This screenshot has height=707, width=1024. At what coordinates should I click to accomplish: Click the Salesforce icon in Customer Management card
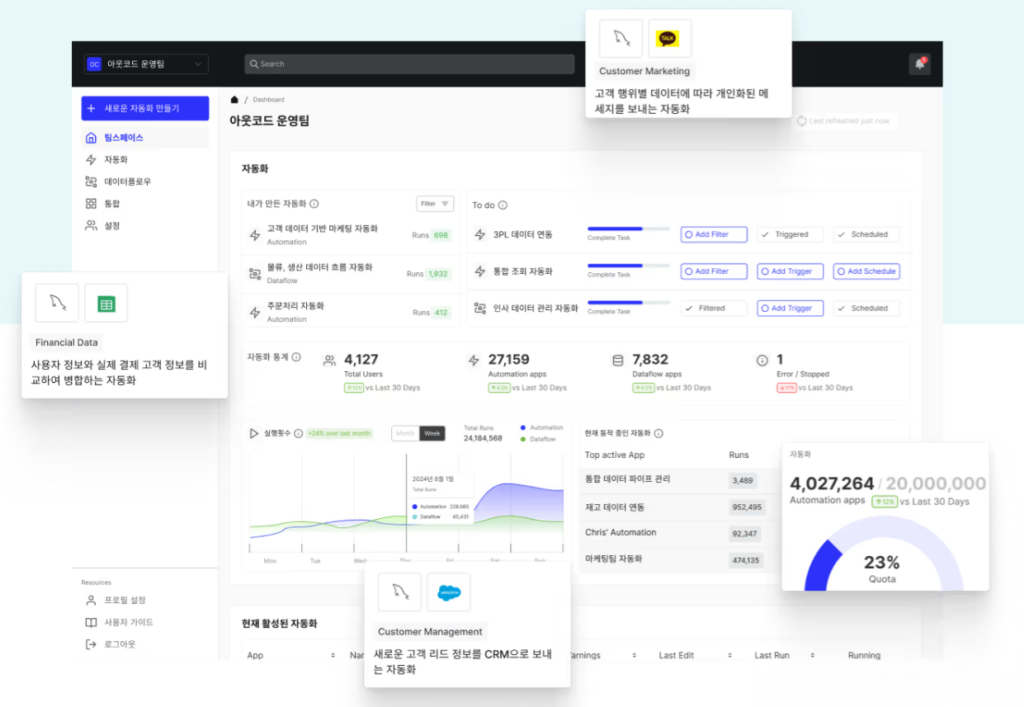tap(448, 592)
